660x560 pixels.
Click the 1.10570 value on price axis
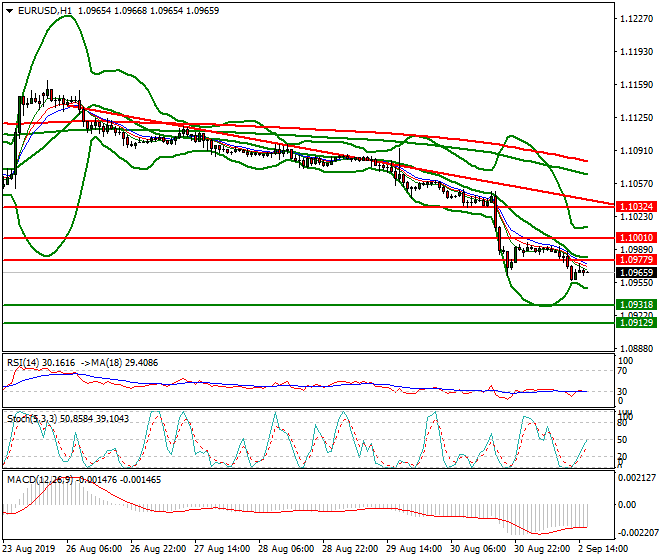coord(636,183)
